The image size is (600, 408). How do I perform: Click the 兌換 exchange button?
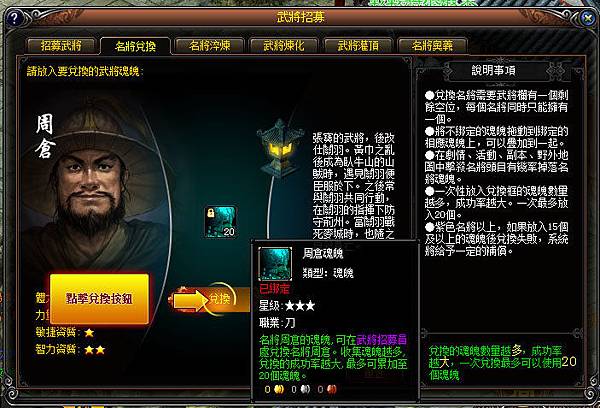220,299
